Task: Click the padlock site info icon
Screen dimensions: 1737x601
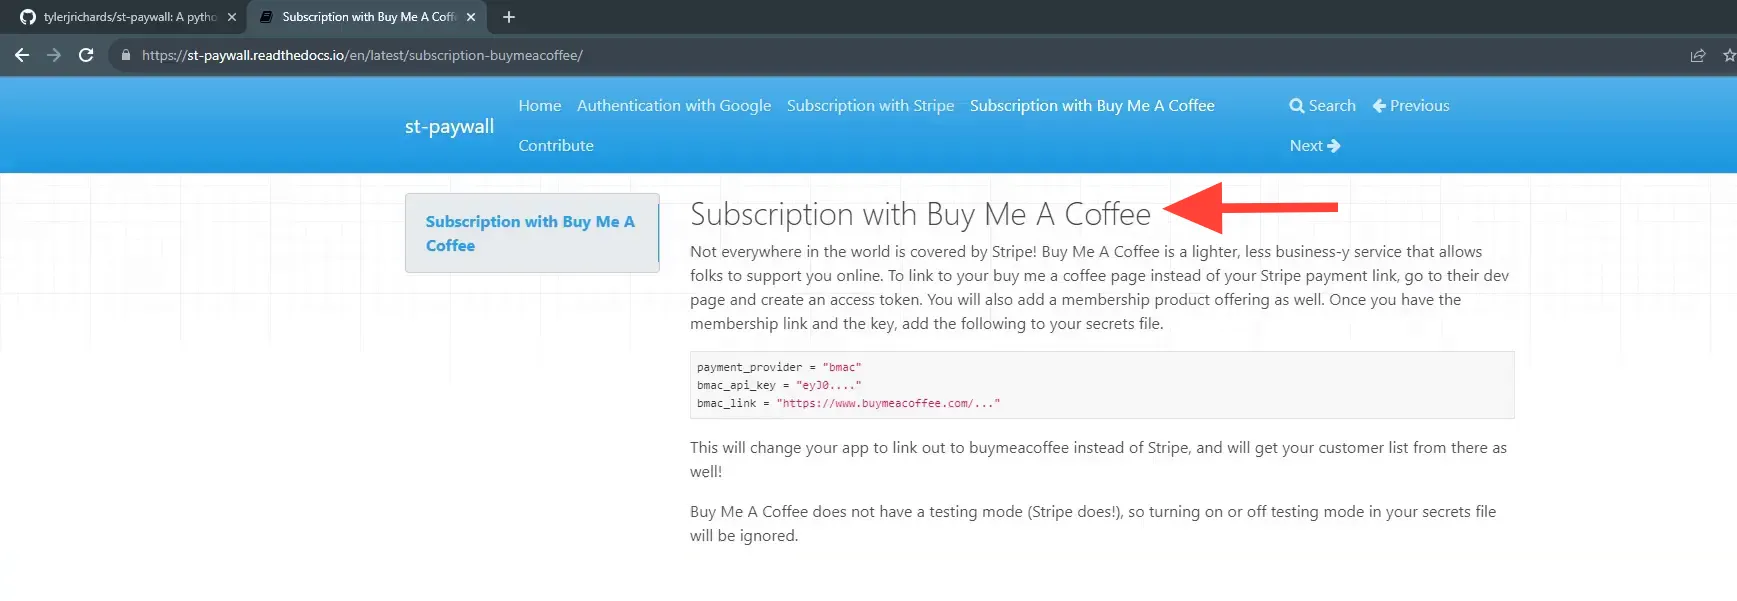Action: (x=126, y=55)
